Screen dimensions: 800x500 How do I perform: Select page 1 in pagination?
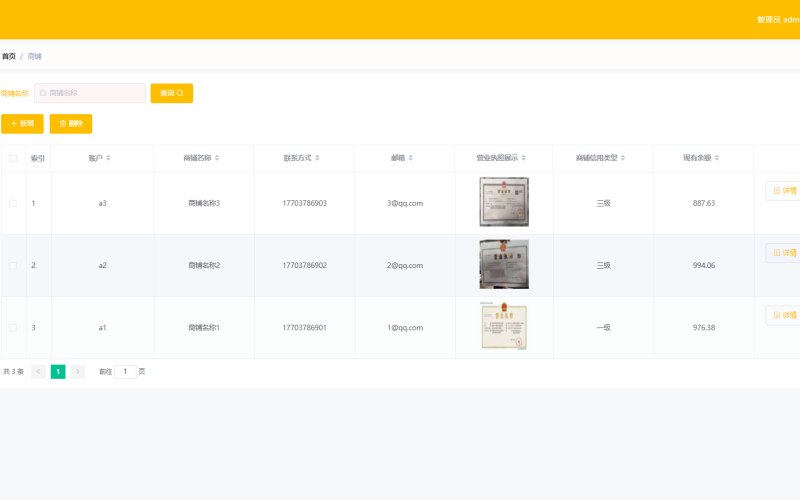click(58, 371)
